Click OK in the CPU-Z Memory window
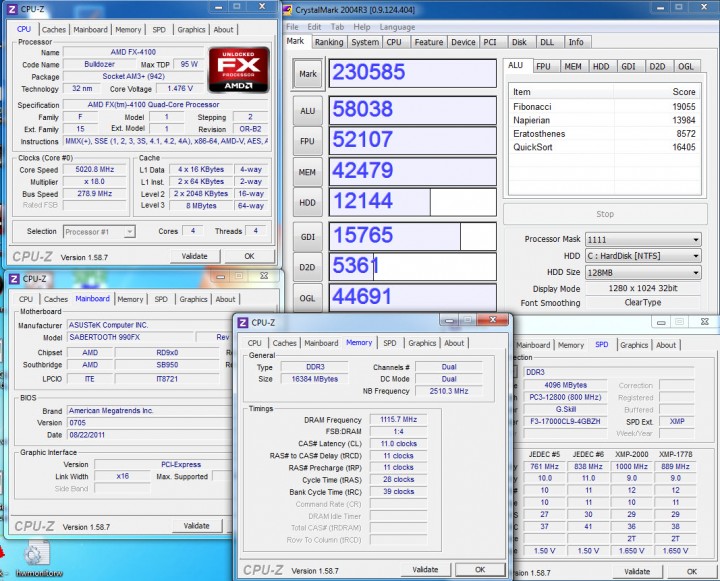 [480, 569]
